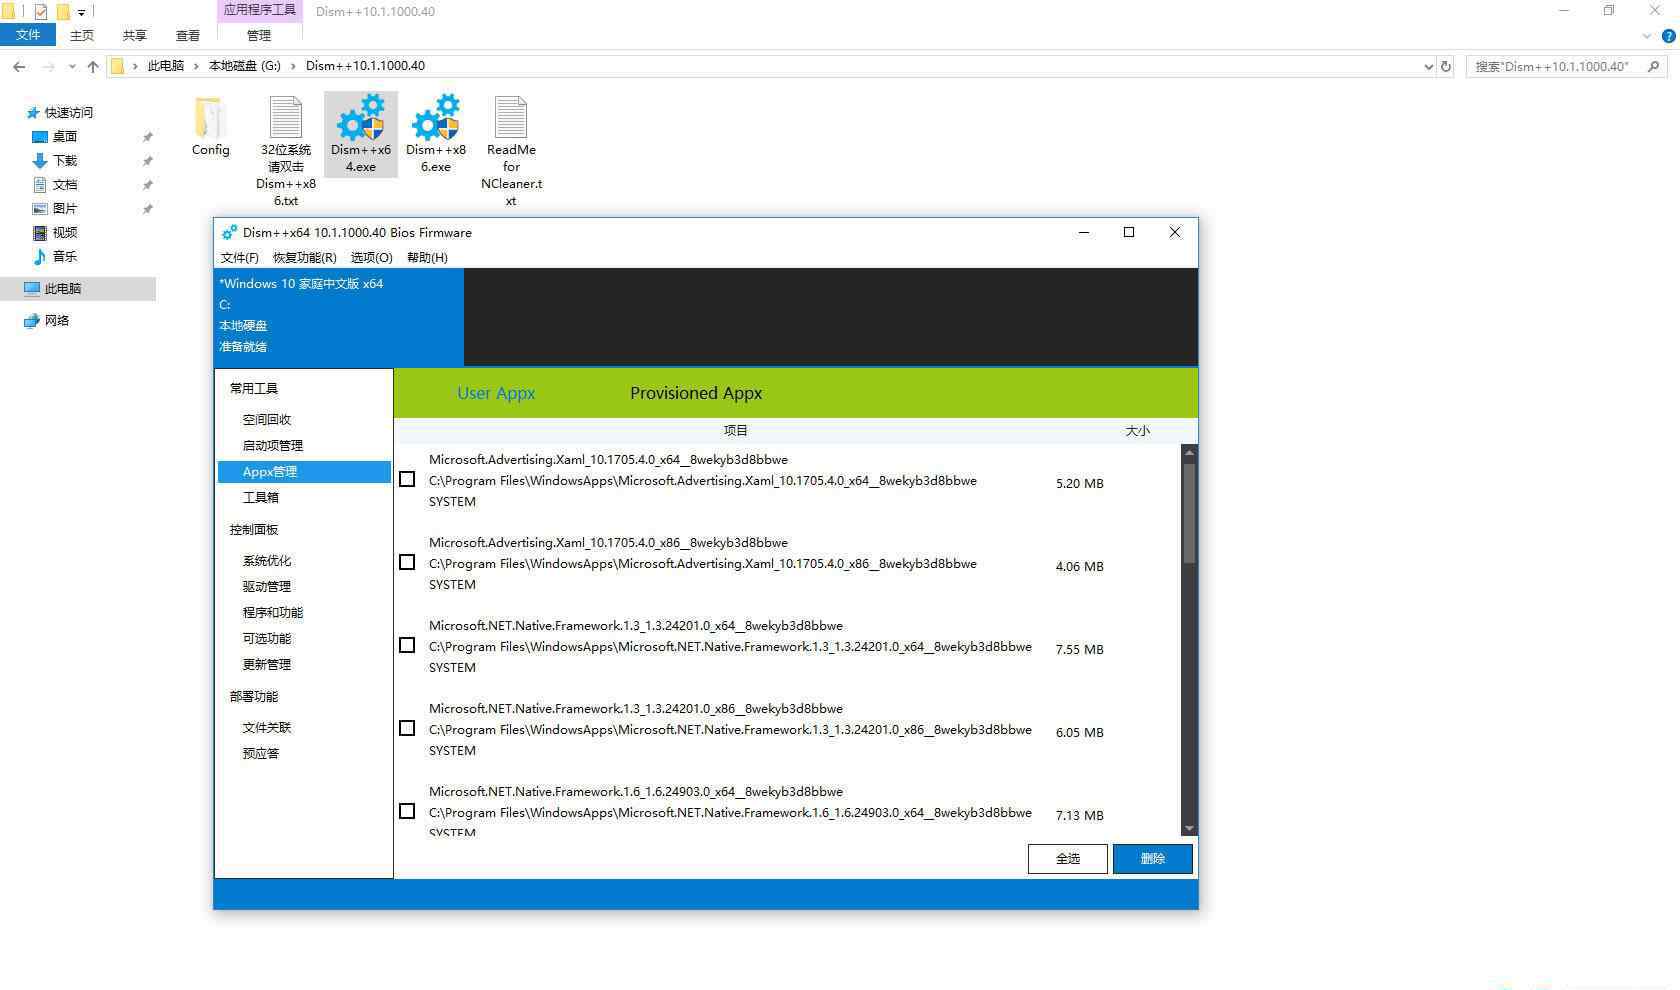Check Microsoft.Advertising.Xaml x86 package

click(x=407, y=563)
